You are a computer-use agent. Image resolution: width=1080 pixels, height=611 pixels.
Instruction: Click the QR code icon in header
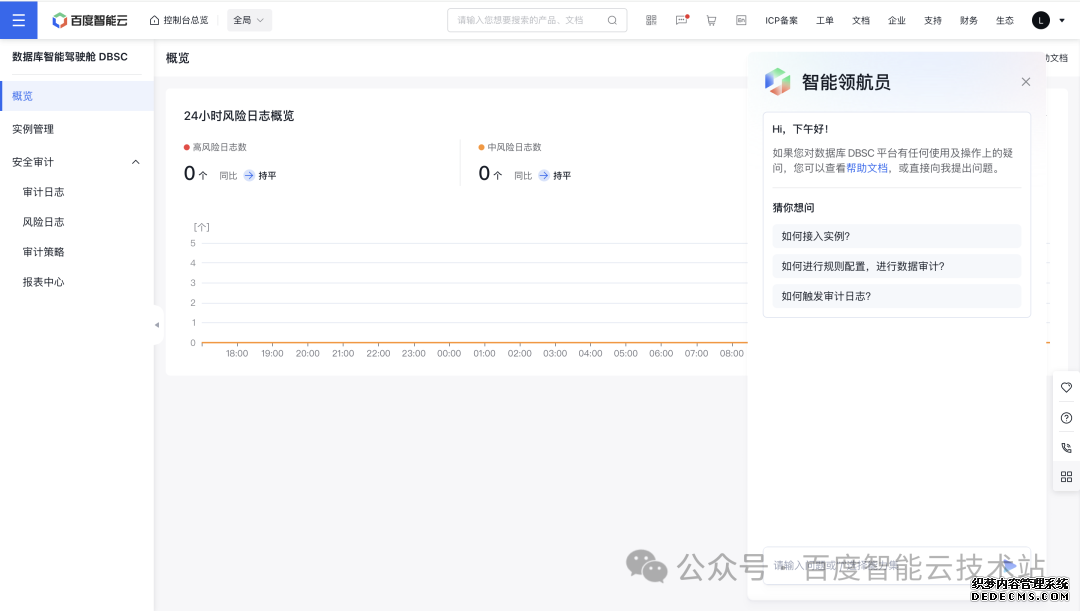click(651, 20)
